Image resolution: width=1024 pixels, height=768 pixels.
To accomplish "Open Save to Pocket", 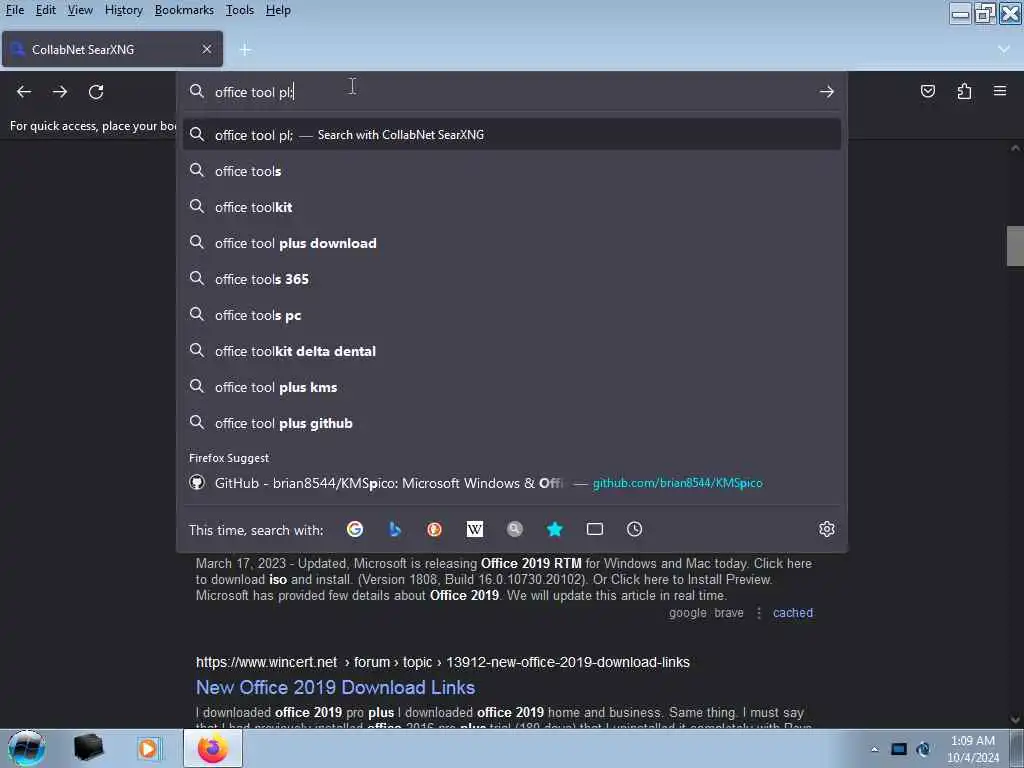I will coord(927,91).
